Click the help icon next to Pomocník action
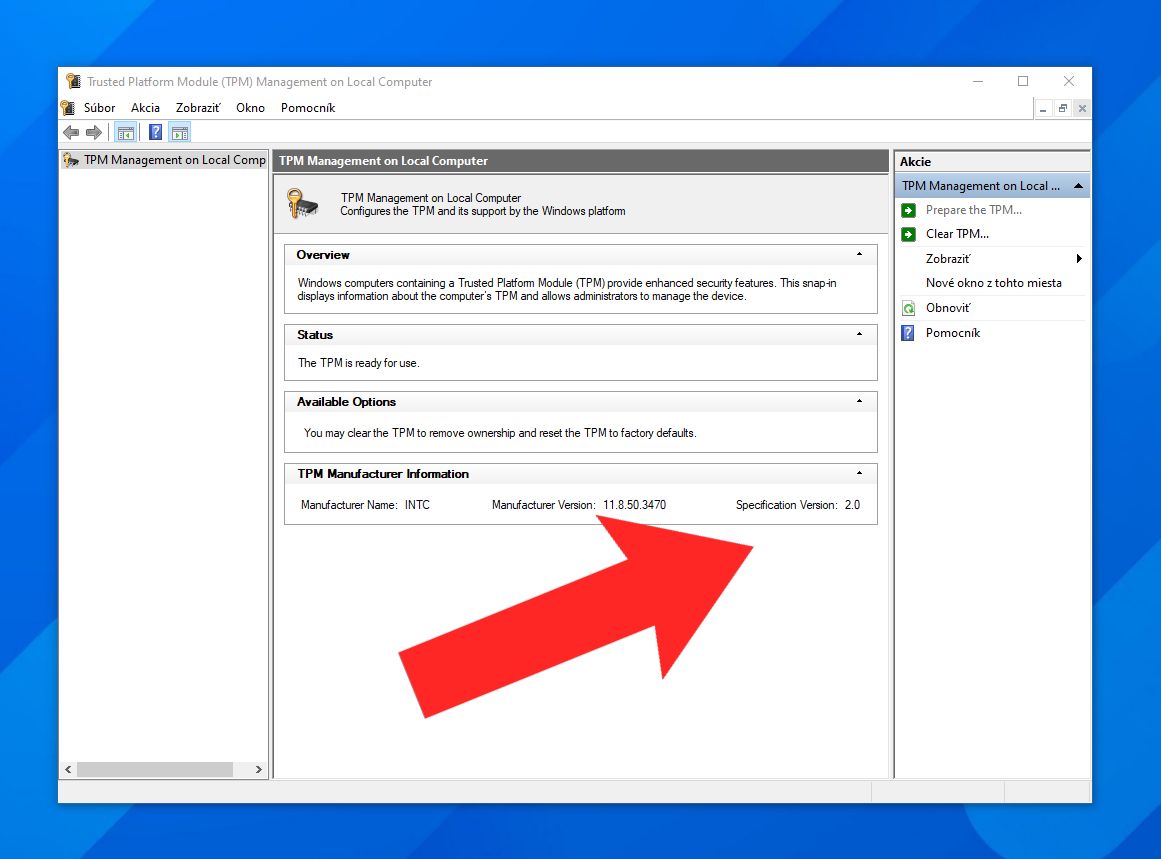This screenshot has width=1161, height=859. click(x=909, y=333)
